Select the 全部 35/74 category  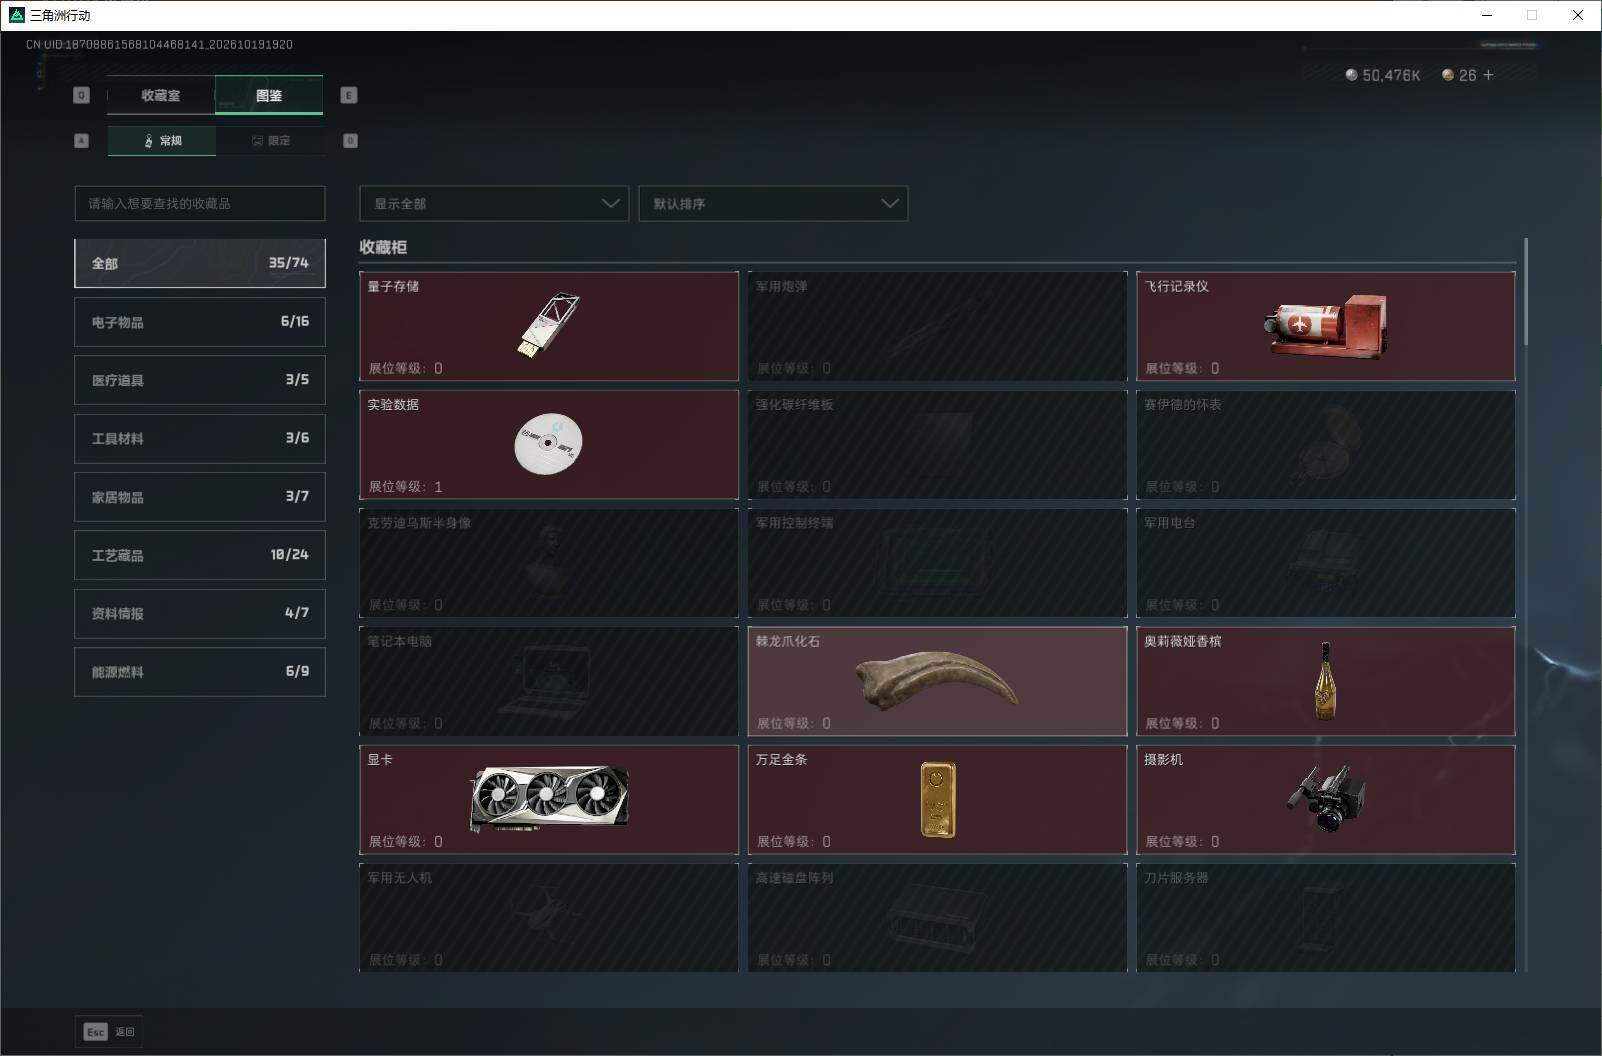pos(200,263)
